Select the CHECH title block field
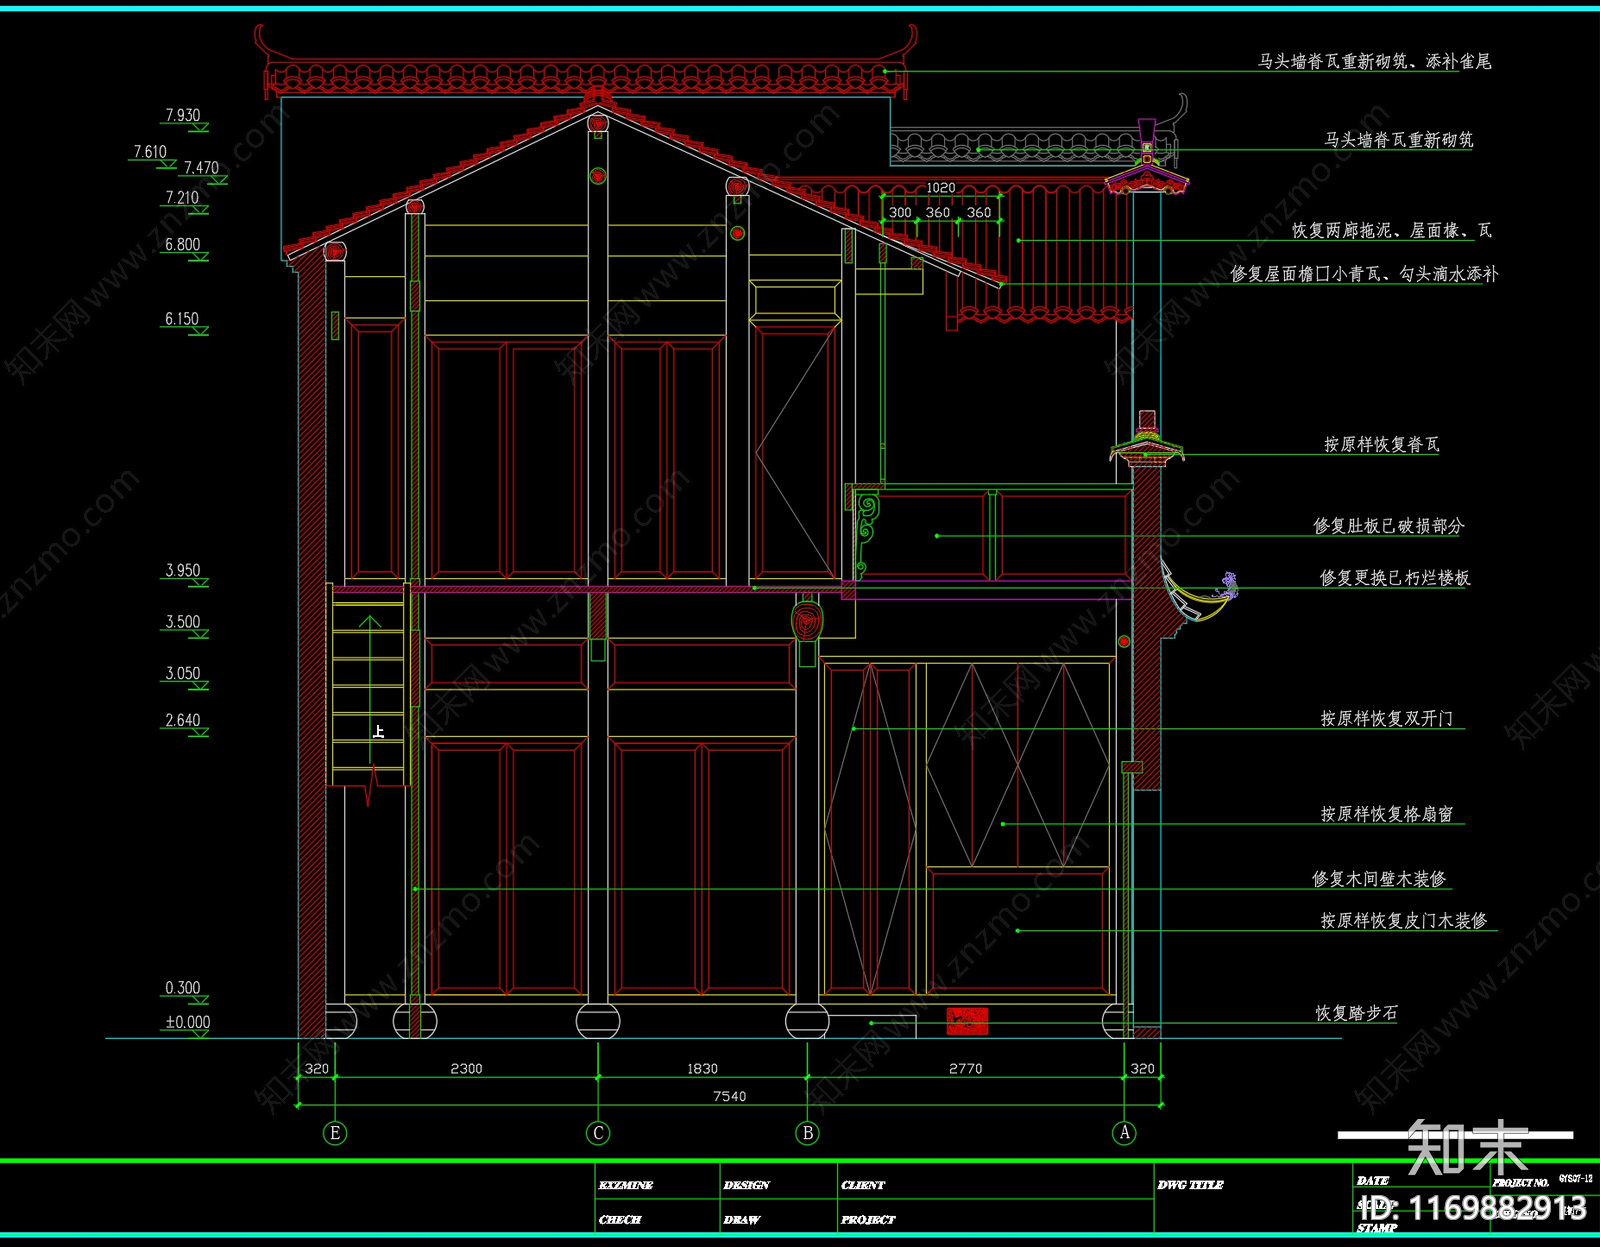This screenshot has width=1600, height=1247. click(x=620, y=1220)
